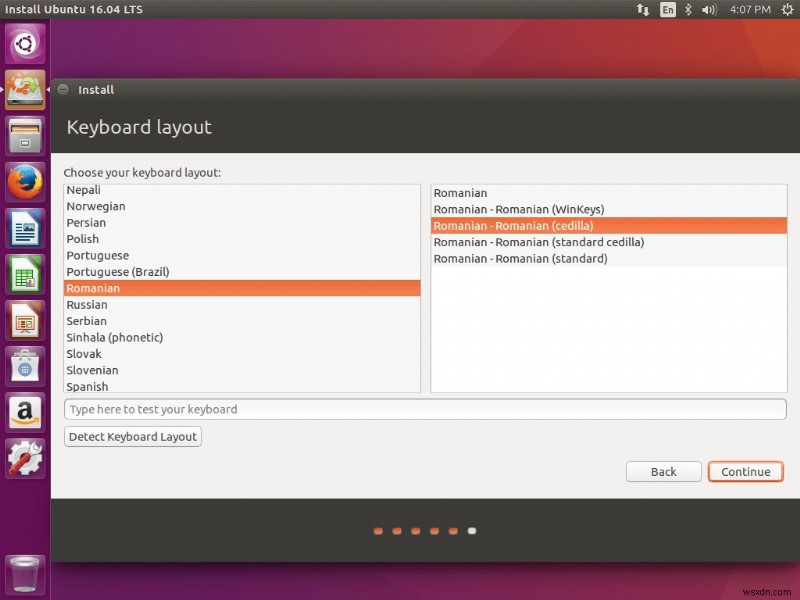Click the volume icon in the top panel
800x600 pixels.
(708, 9)
